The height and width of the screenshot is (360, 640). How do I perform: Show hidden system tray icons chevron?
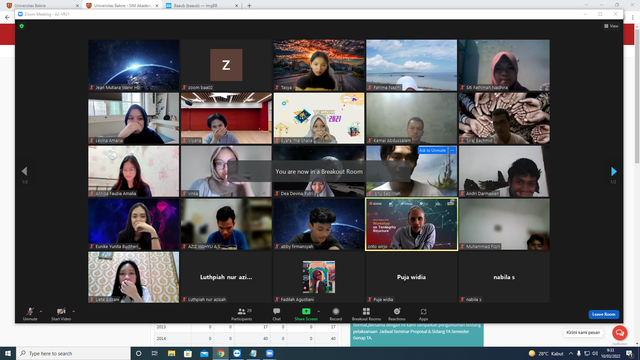pyautogui.click(x=571, y=353)
